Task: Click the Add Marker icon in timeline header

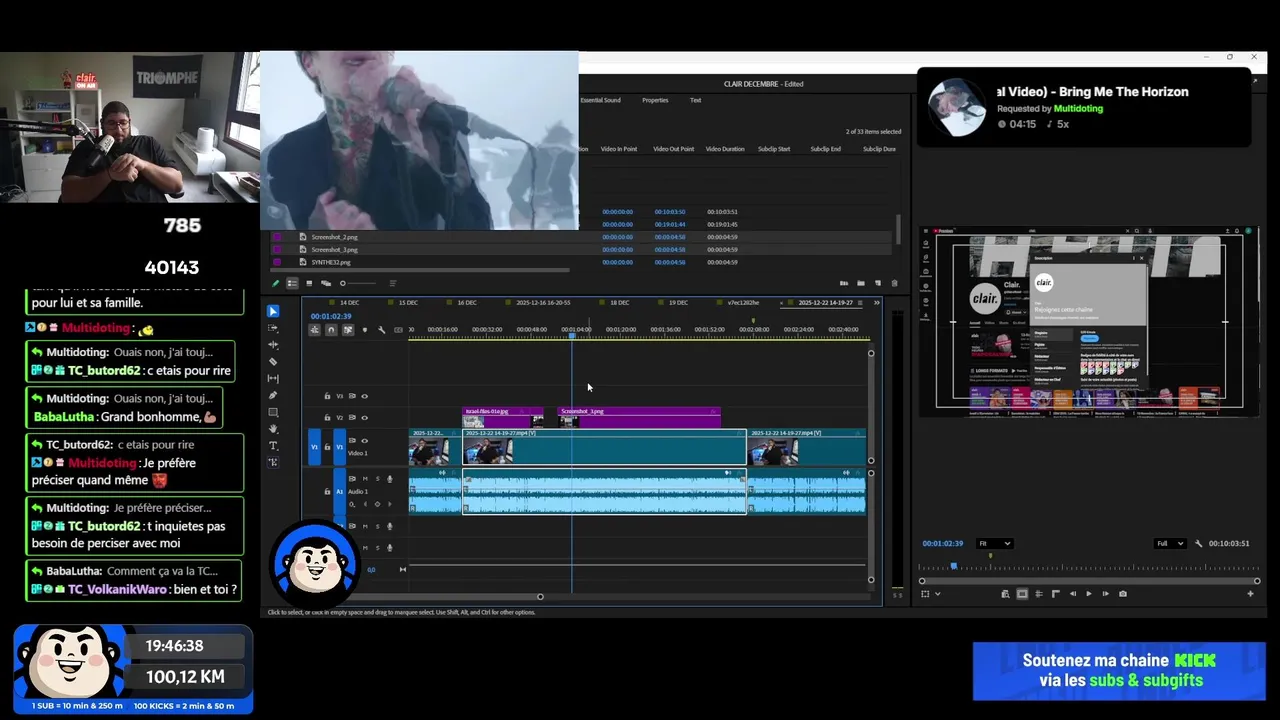Action: [x=365, y=330]
